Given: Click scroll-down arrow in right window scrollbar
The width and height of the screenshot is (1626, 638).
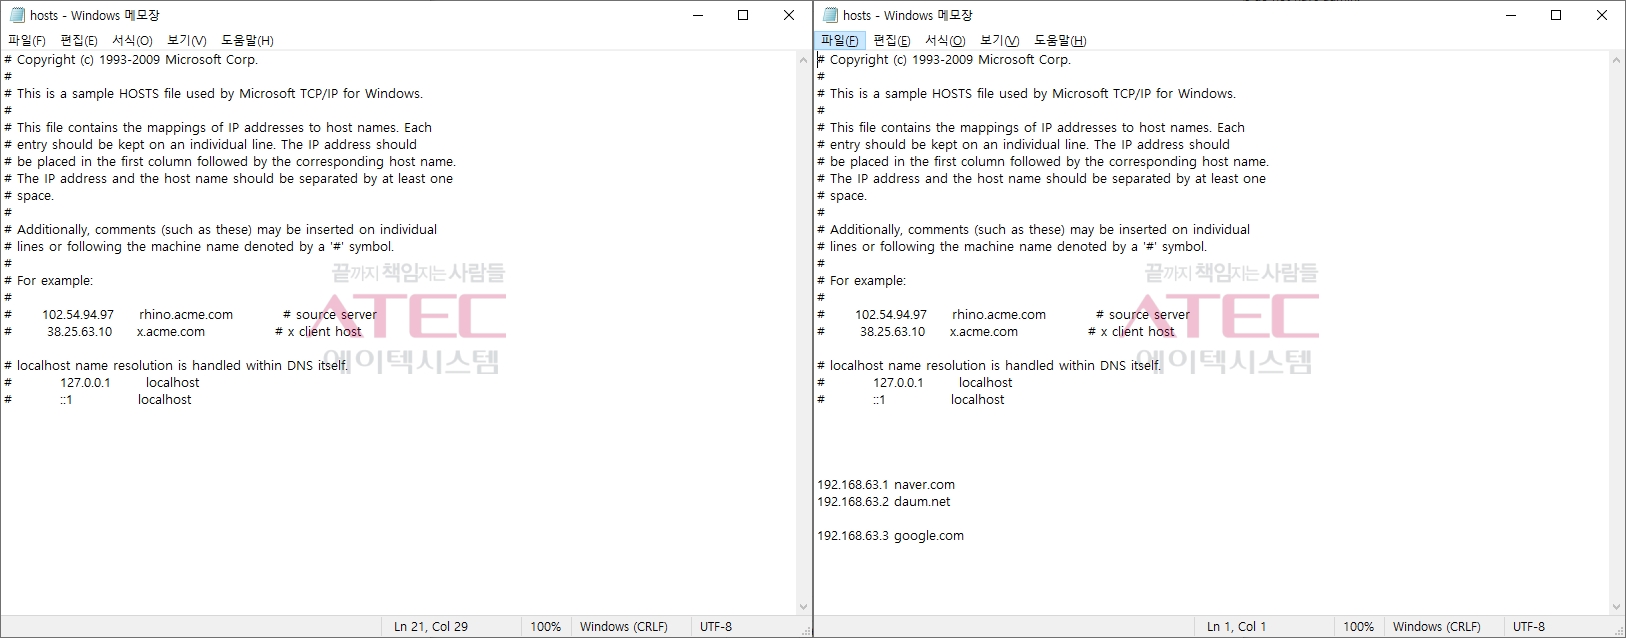Looking at the screenshot, I should (1616, 607).
